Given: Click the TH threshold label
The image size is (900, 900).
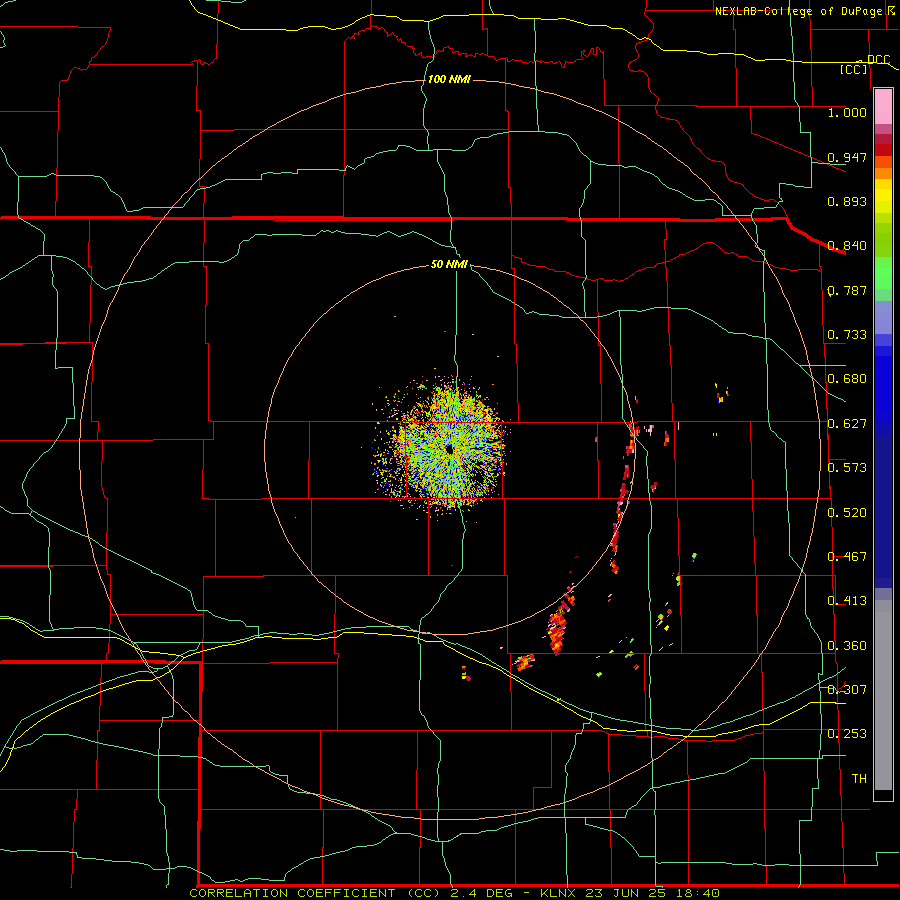Looking at the screenshot, I should [859, 779].
